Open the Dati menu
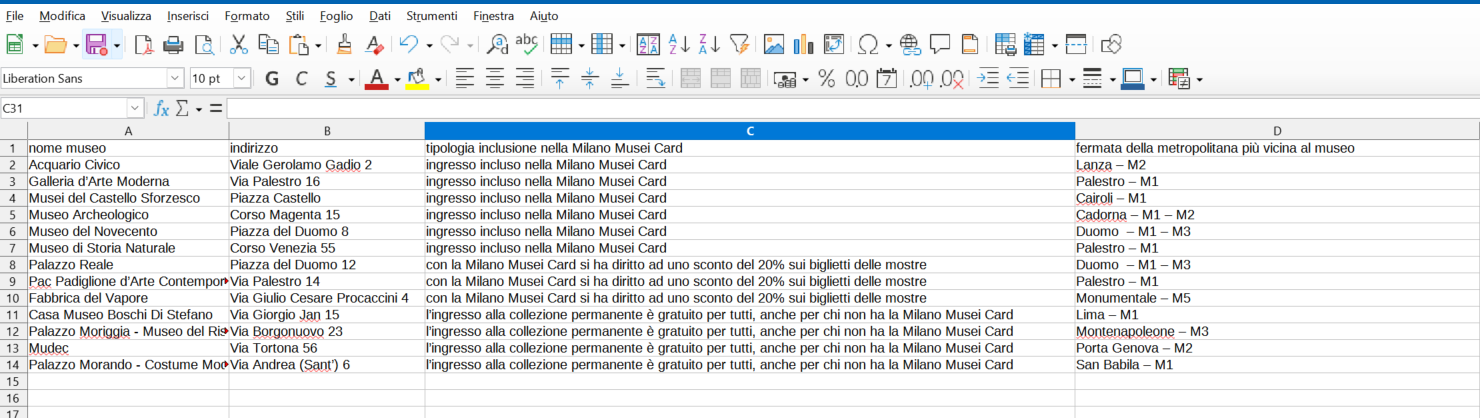 point(380,16)
